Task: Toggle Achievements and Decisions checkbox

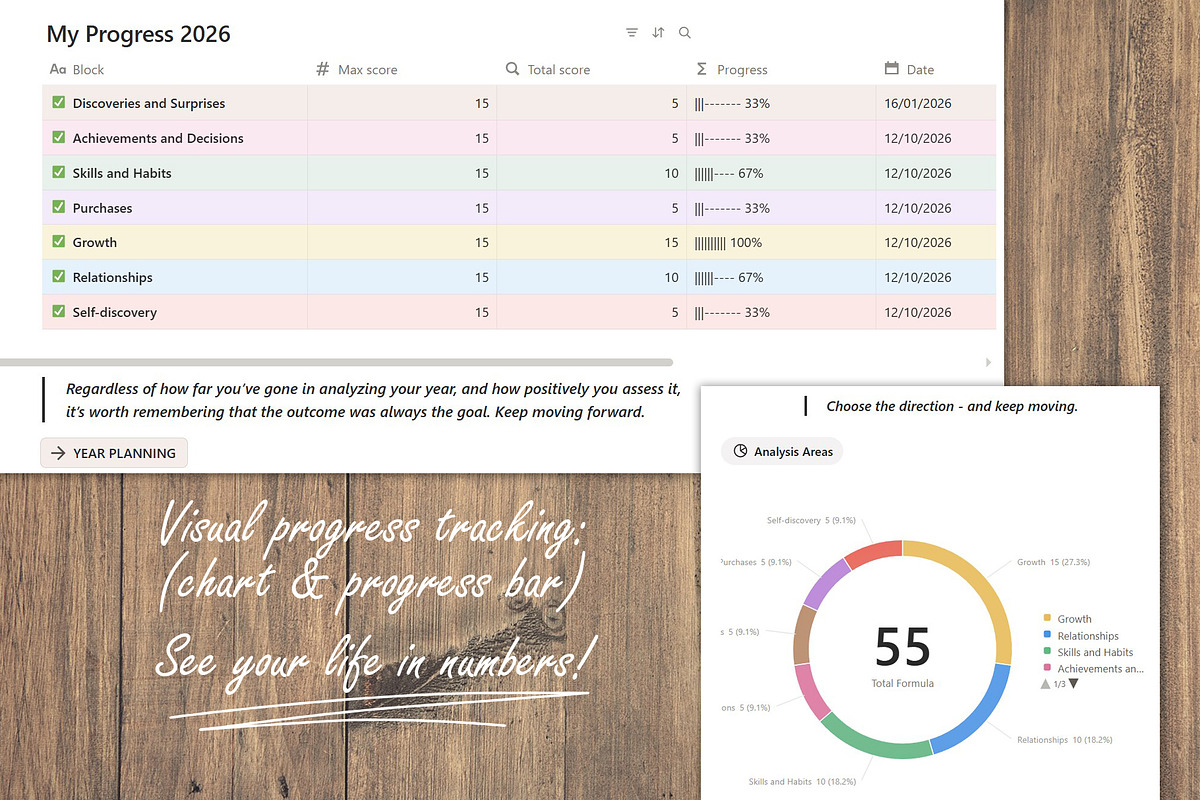Action: tap(58, 138)
